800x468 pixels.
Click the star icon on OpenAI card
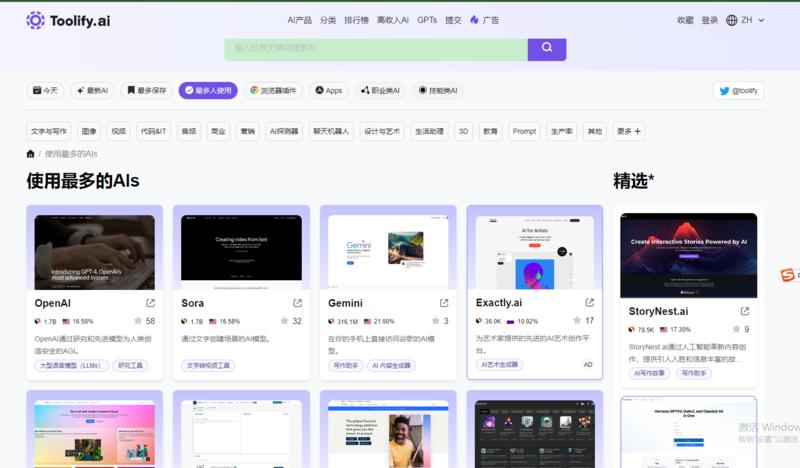coord(138,321)
